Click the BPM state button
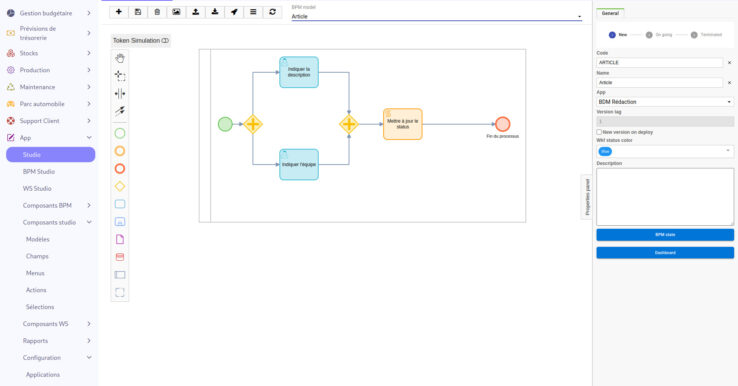The width and height of the screenshot is (738, 386). click(665, 234)
